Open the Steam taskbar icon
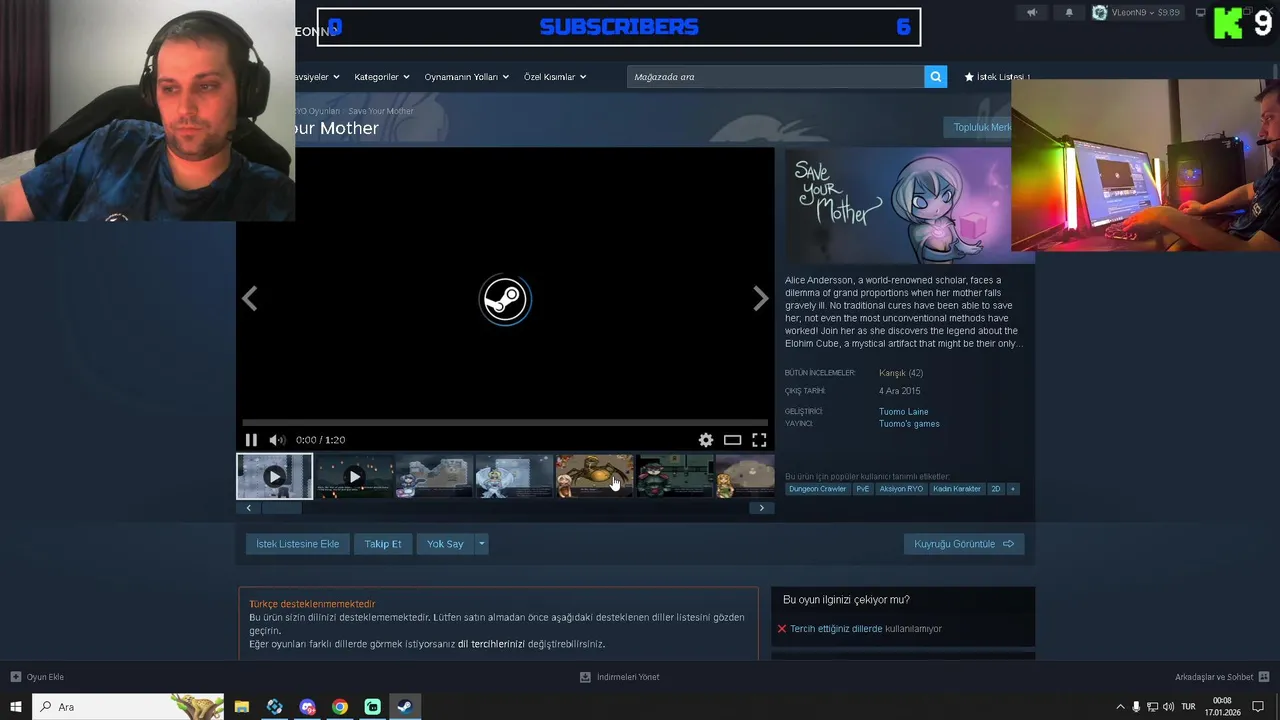Screen dimensions: 1280x720 click(405, 707)
